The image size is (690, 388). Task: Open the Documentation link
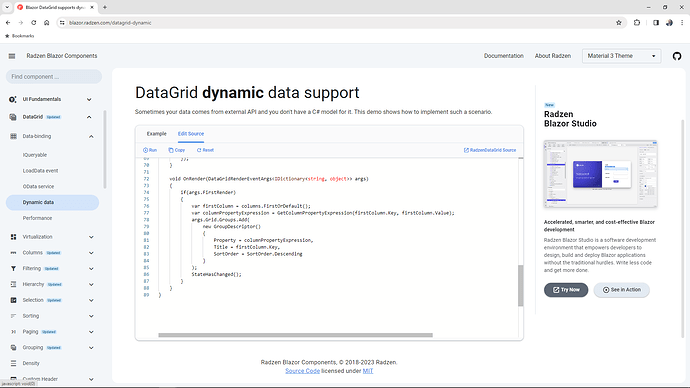(503, 56)
